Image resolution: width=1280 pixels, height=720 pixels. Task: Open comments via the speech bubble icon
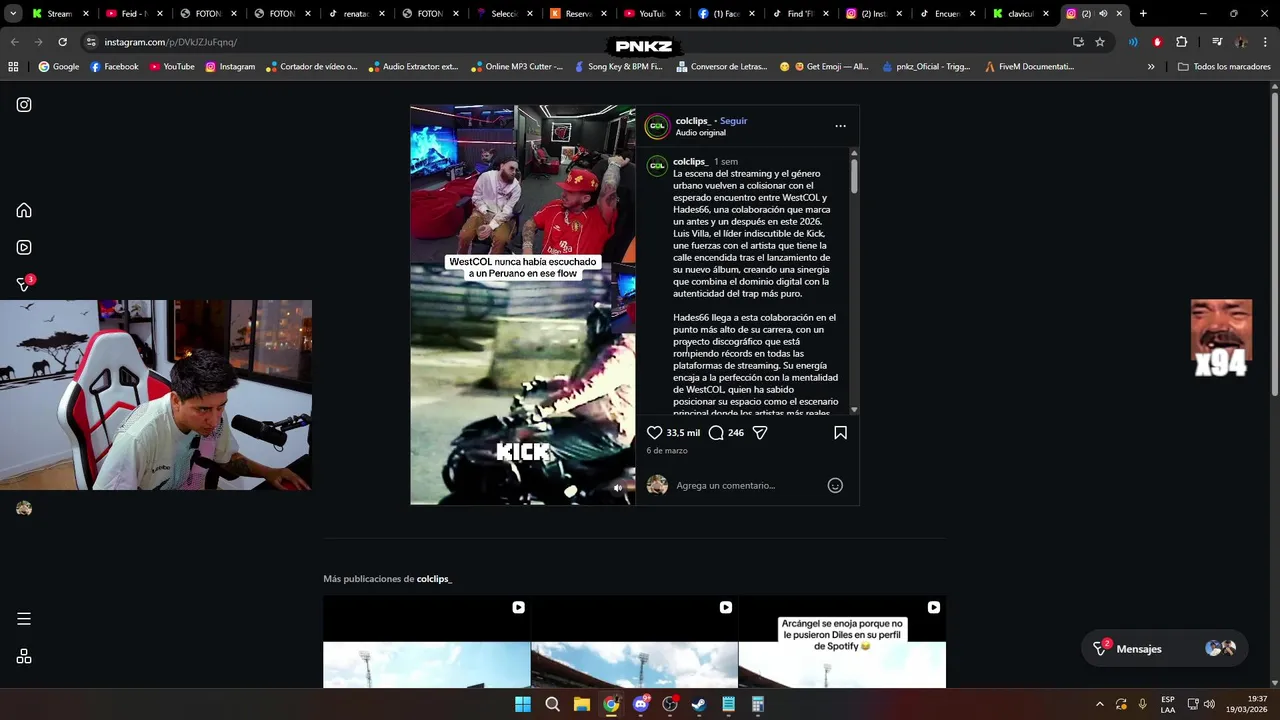click(x=716, y=433)
